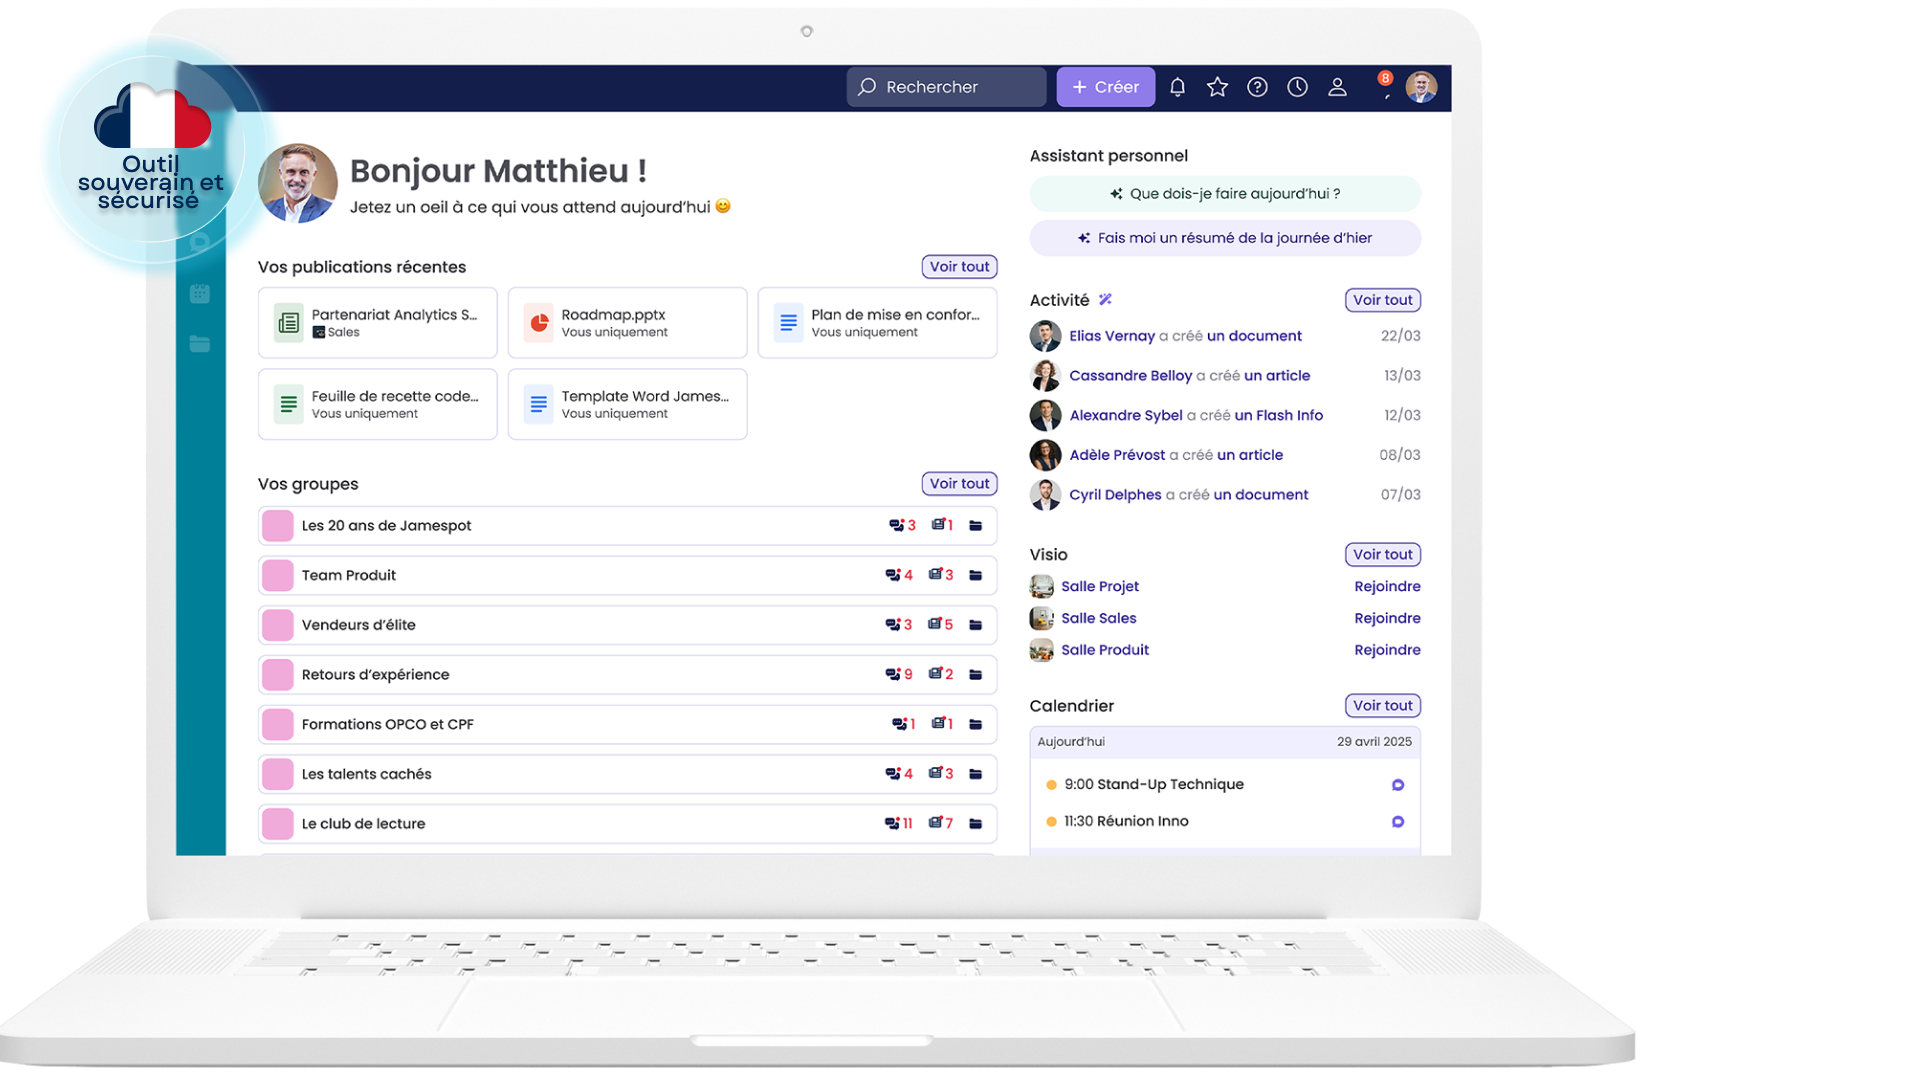
Task: Open Elias Vernay's profile link
Action: coord(1111,336)
